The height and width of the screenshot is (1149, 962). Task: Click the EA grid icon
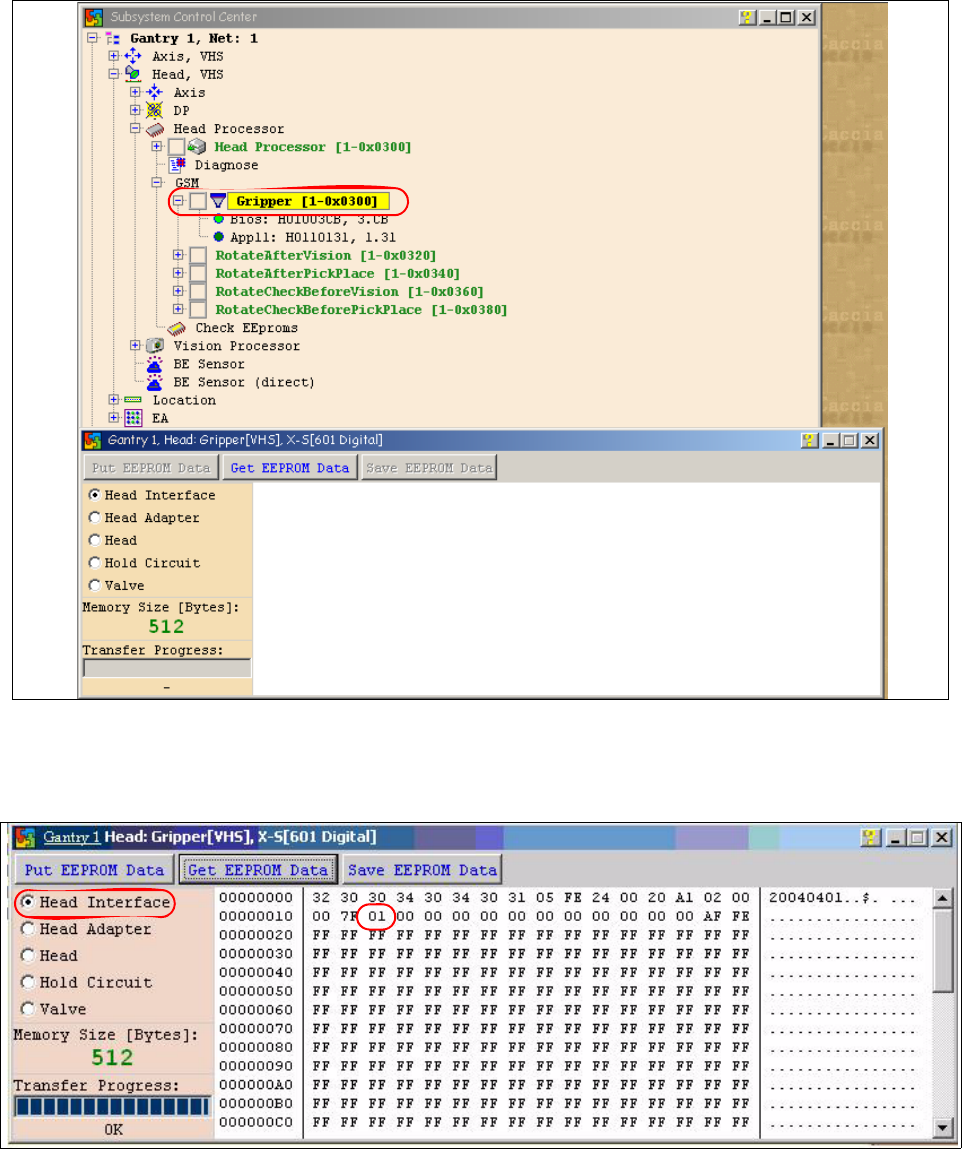click(133, 418)
